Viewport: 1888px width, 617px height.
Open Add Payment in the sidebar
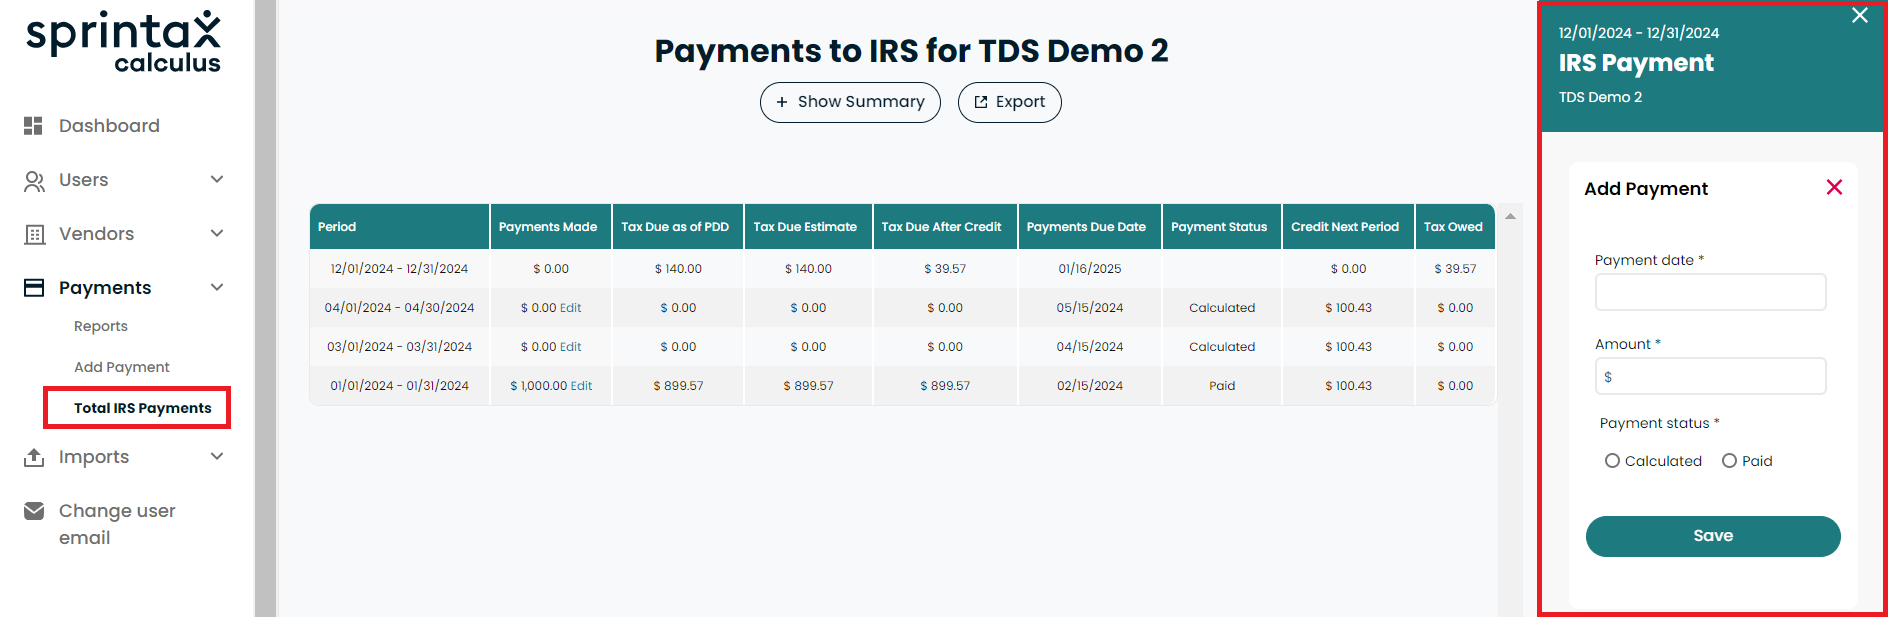point(122,367)
